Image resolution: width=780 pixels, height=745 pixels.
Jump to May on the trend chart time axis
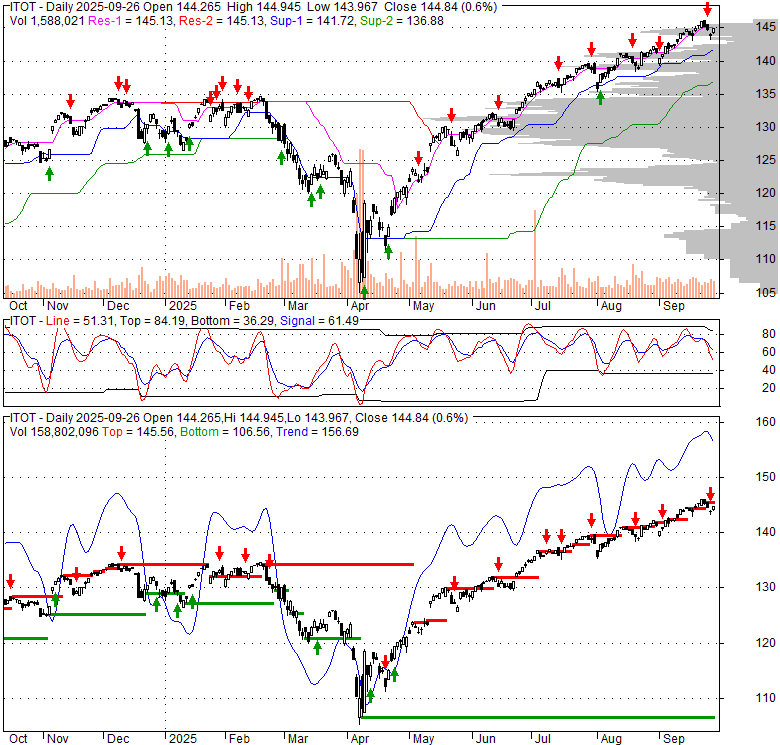coord(423,739)
